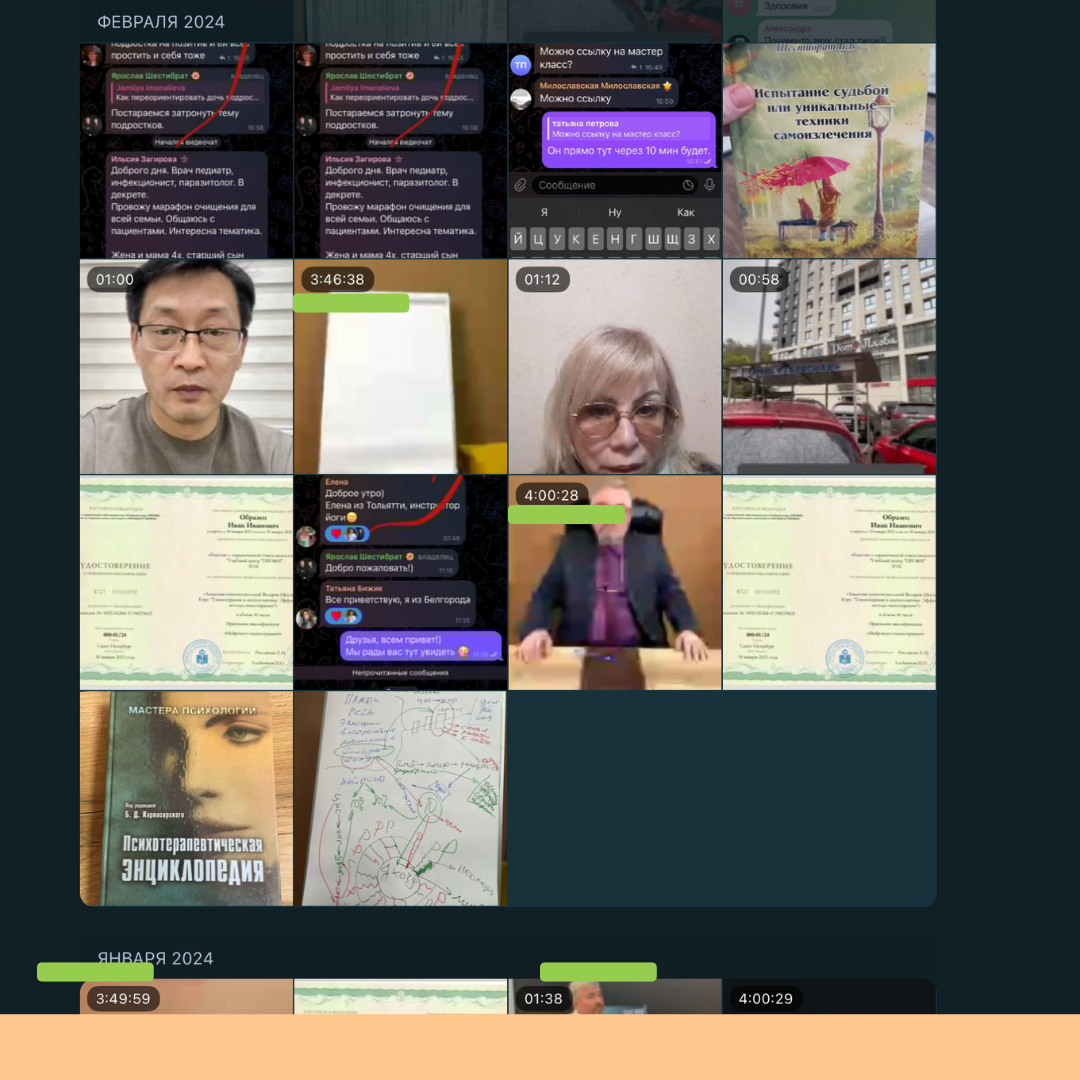
Task: Open the chat screenshot with 'Добро пожаловать!)'
Action: click(x=400, y=583)
